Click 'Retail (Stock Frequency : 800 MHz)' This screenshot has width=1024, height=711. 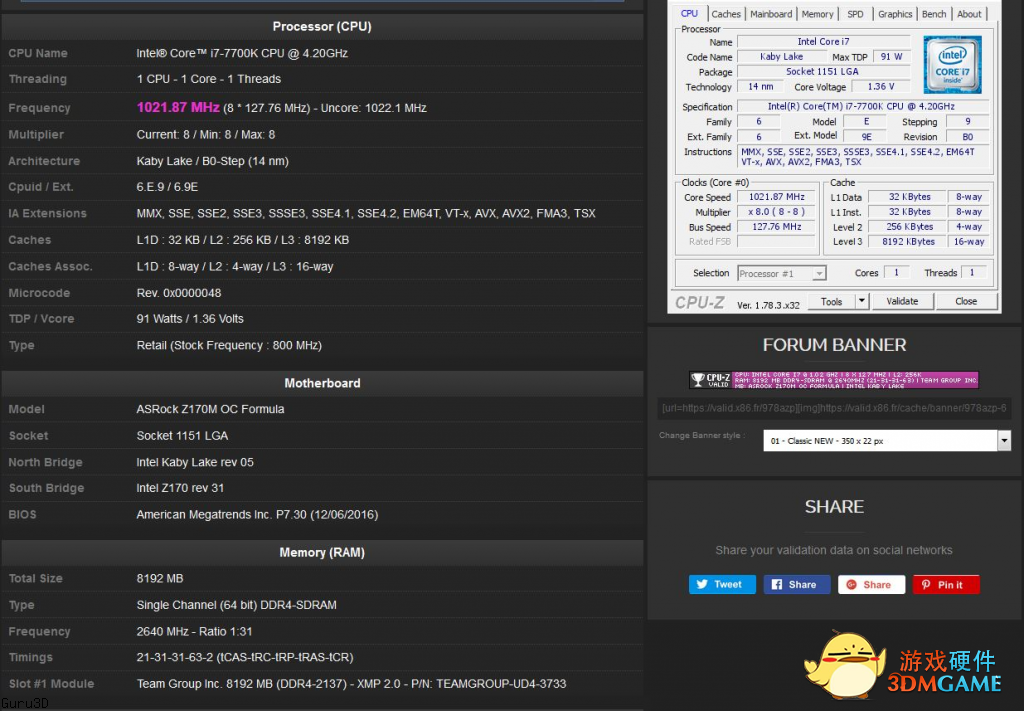[229, 345]
